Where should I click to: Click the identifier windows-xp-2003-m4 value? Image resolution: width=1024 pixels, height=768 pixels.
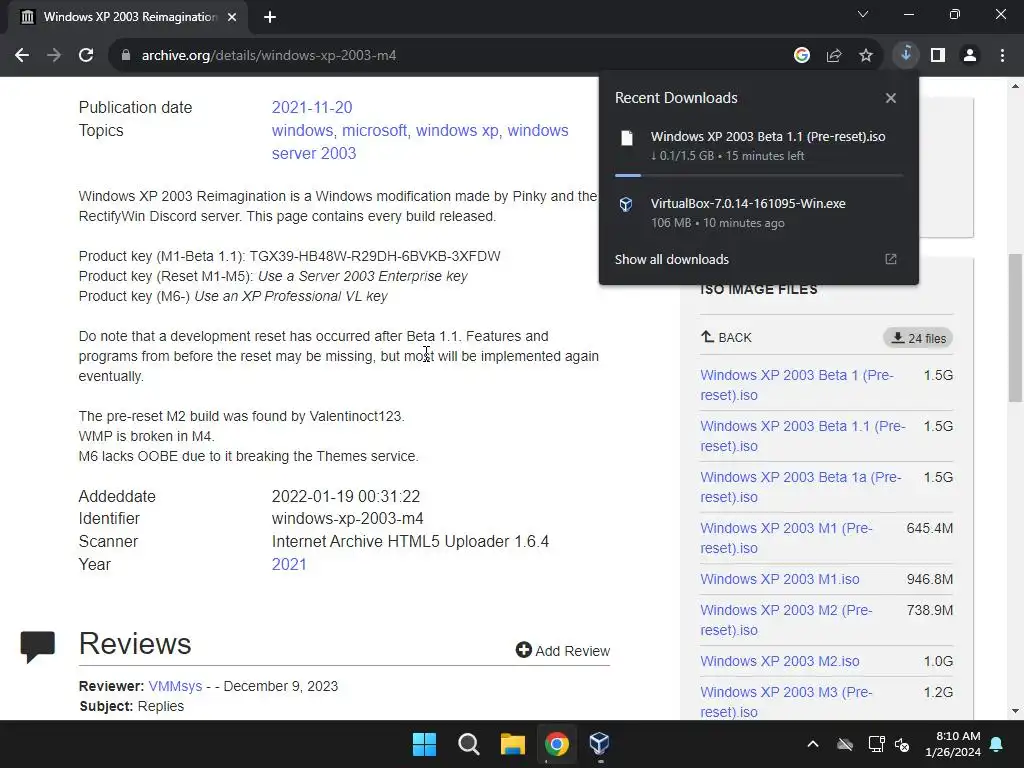tap(347, 519)
